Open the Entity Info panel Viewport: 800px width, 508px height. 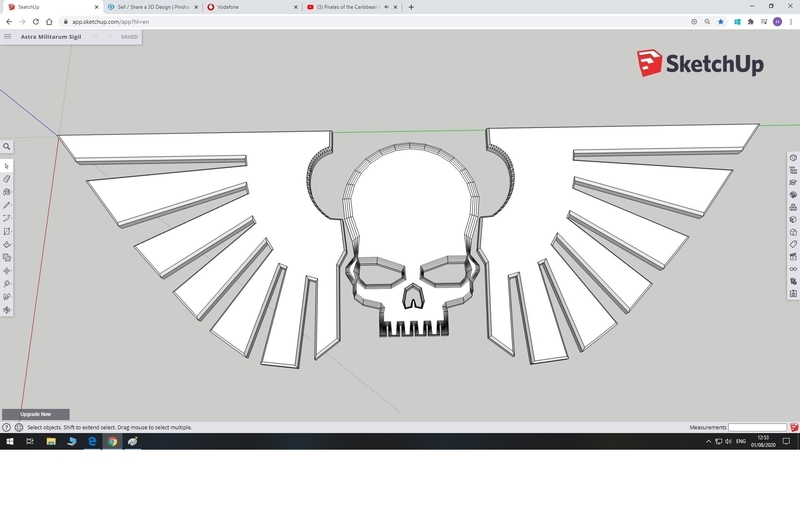tap(793, 158)
